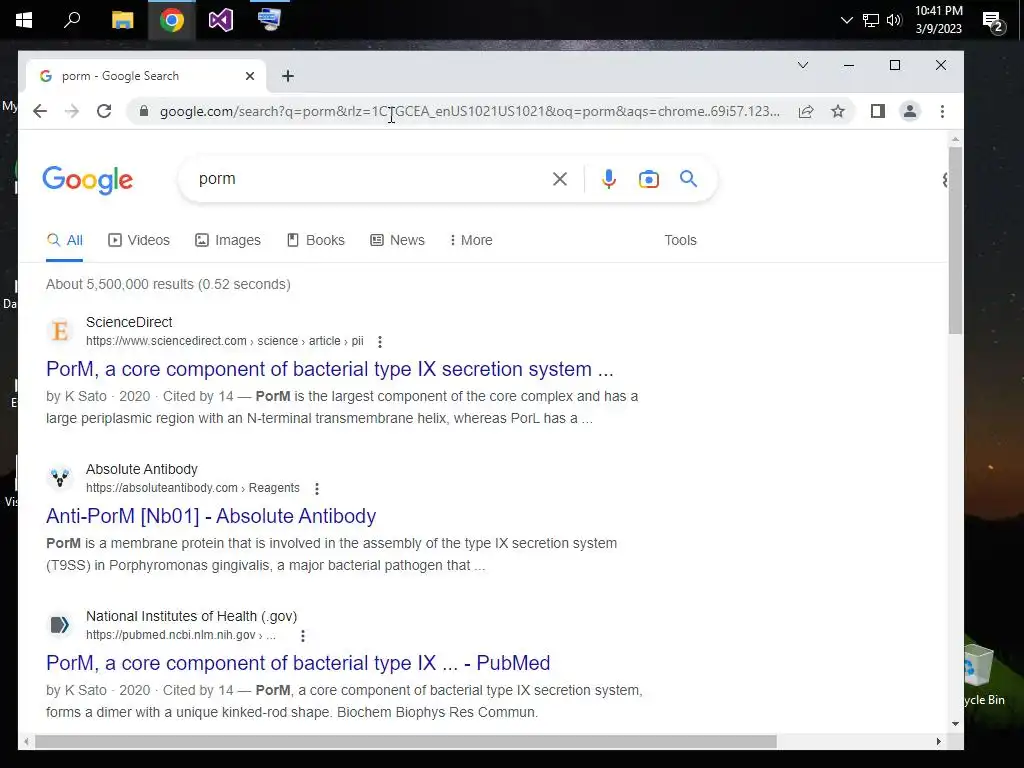
Task: Click the volume speaker tray icon
Action: coord(894,20)
